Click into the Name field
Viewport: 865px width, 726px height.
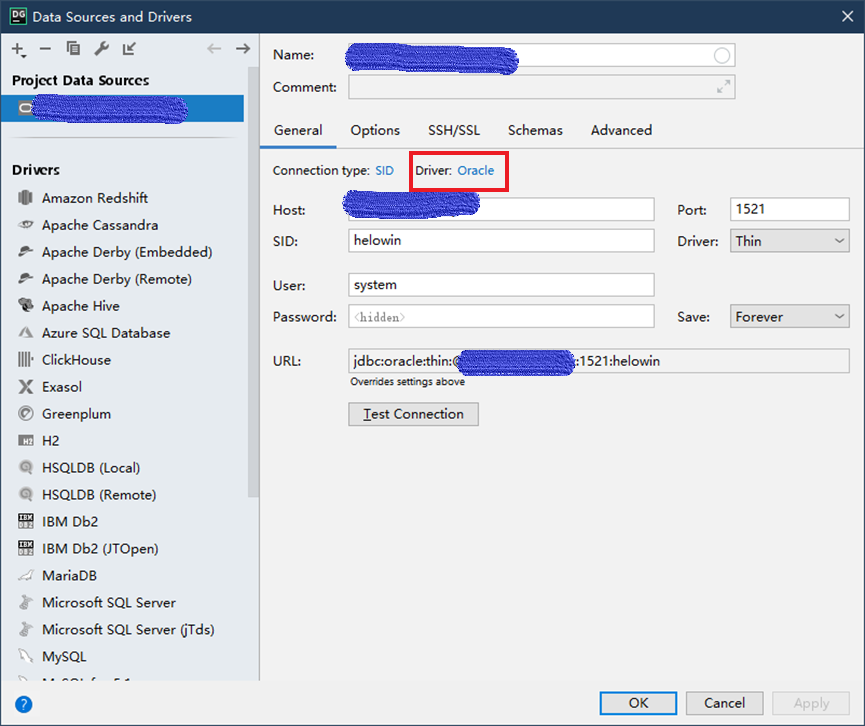click(x=541, y=55)
